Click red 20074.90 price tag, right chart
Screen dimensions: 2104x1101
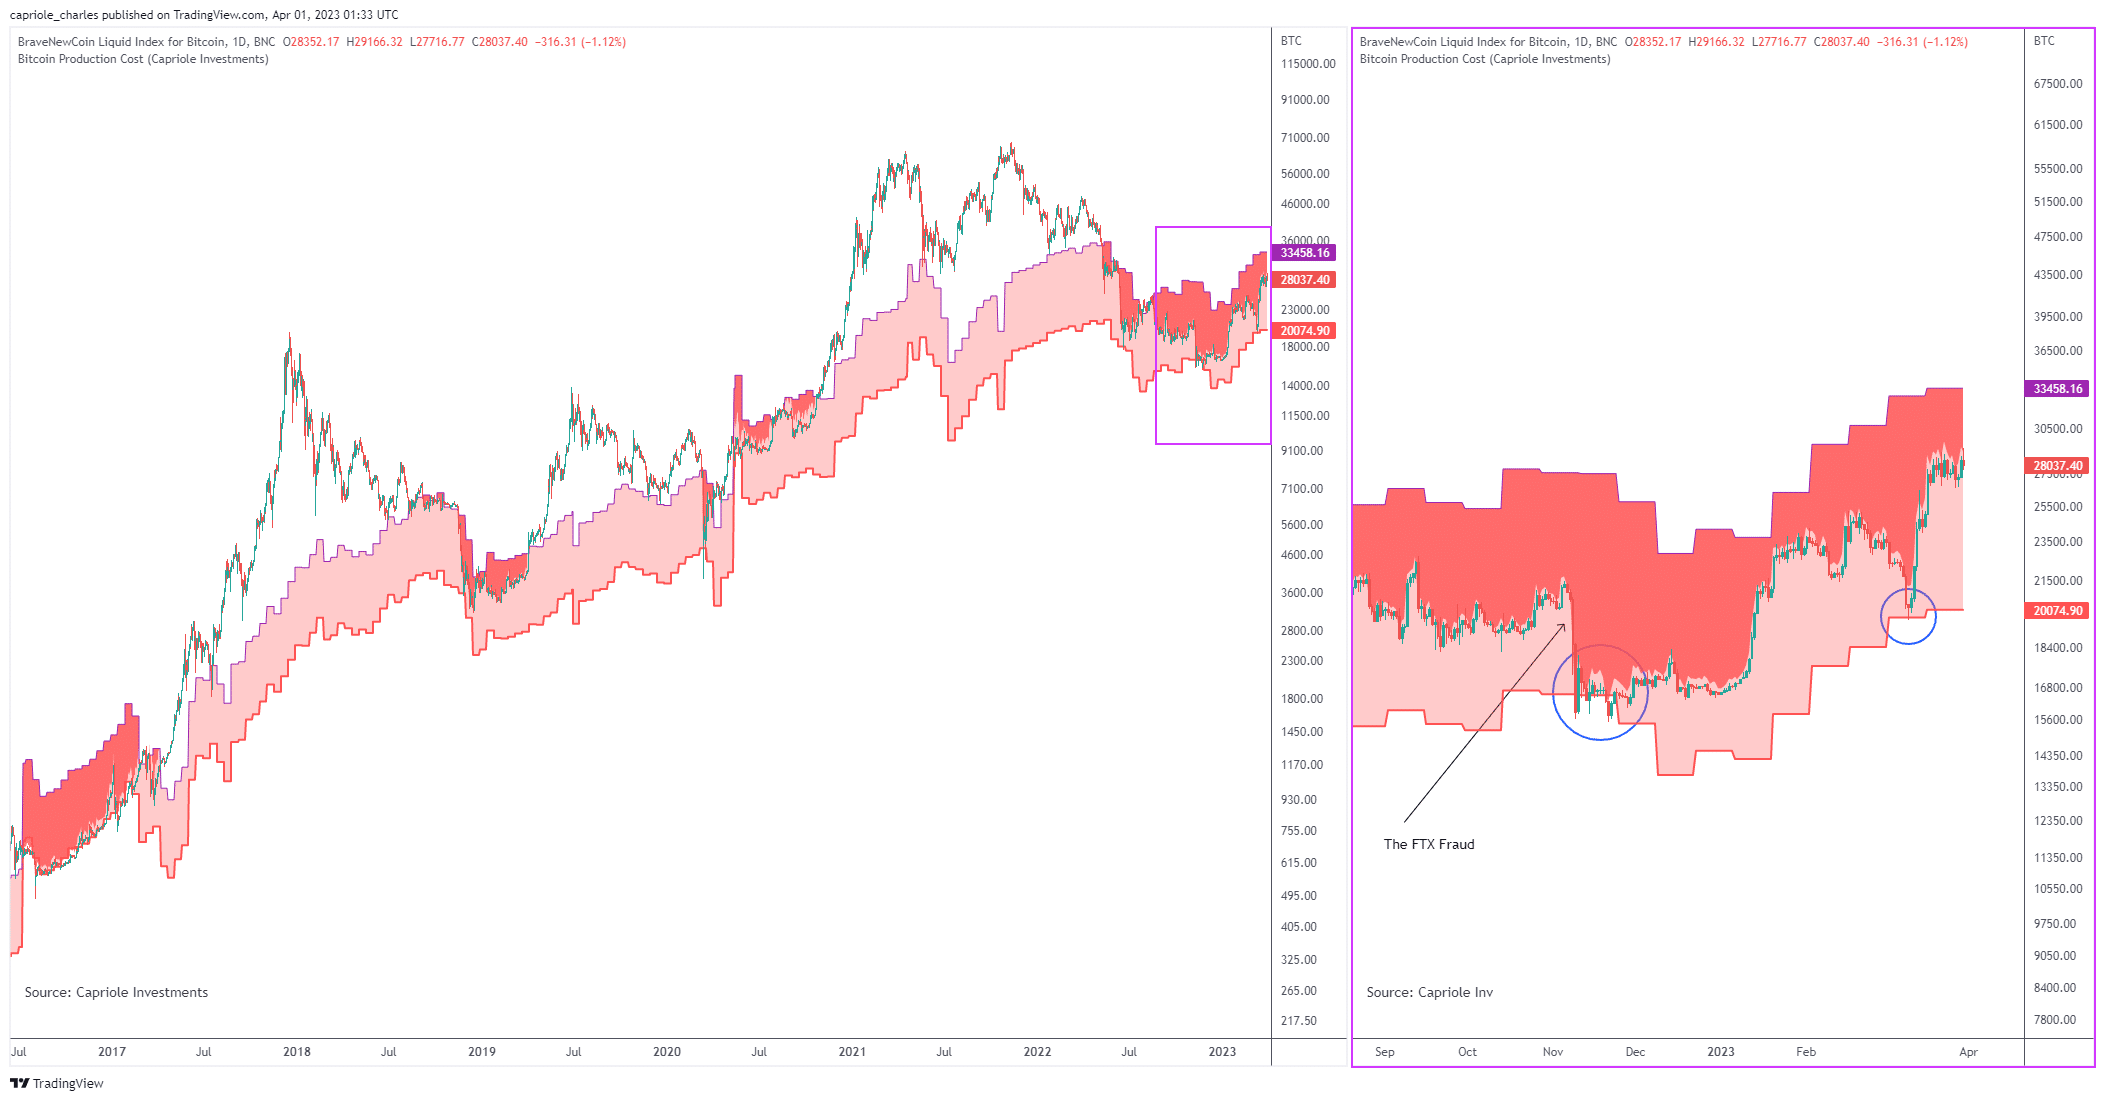2057,611
